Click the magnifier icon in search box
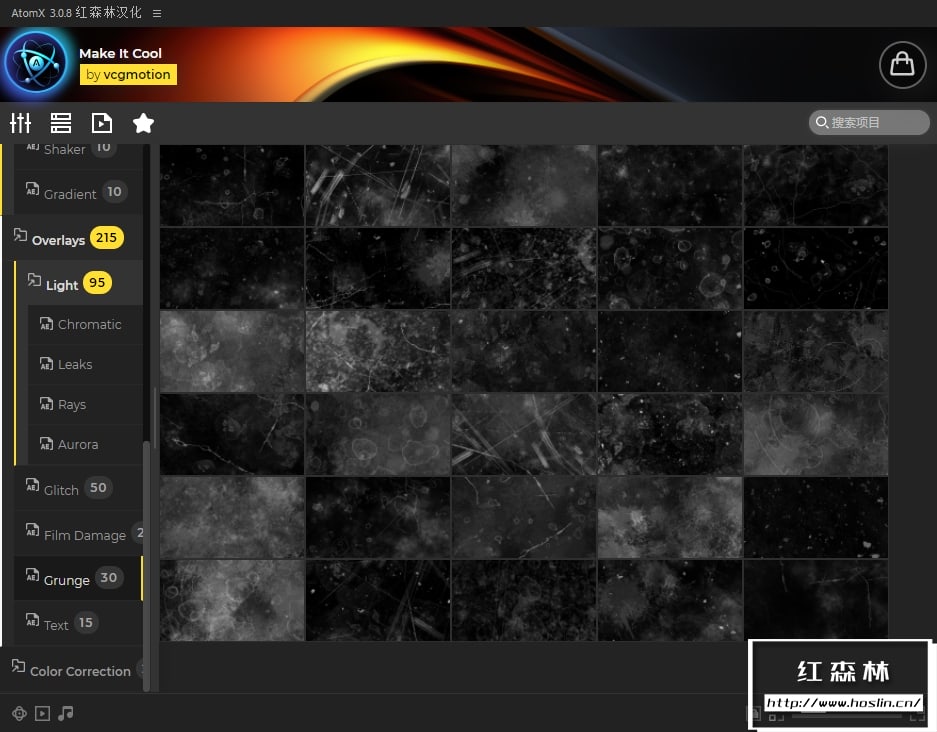937x732 pixels. pos(822,122)
